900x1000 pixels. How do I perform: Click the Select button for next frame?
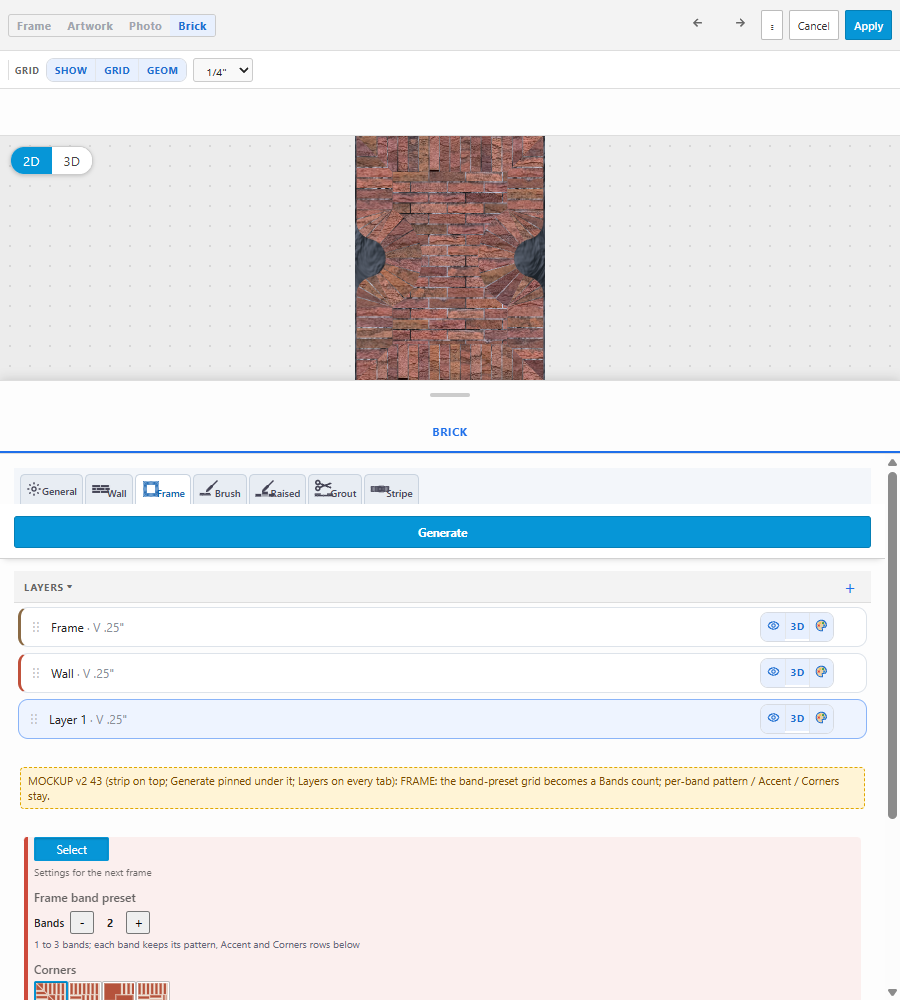71,849
